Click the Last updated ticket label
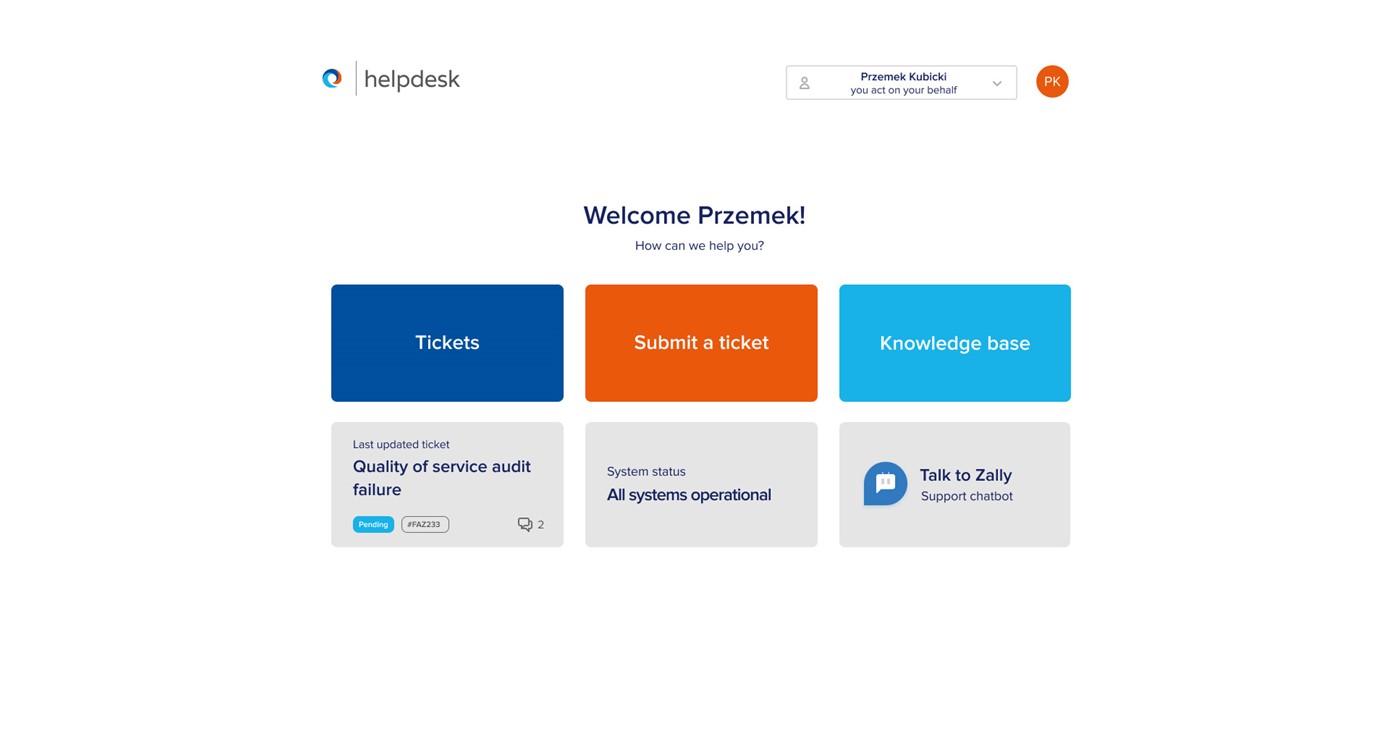1400x750 pixels. point(401,444)
